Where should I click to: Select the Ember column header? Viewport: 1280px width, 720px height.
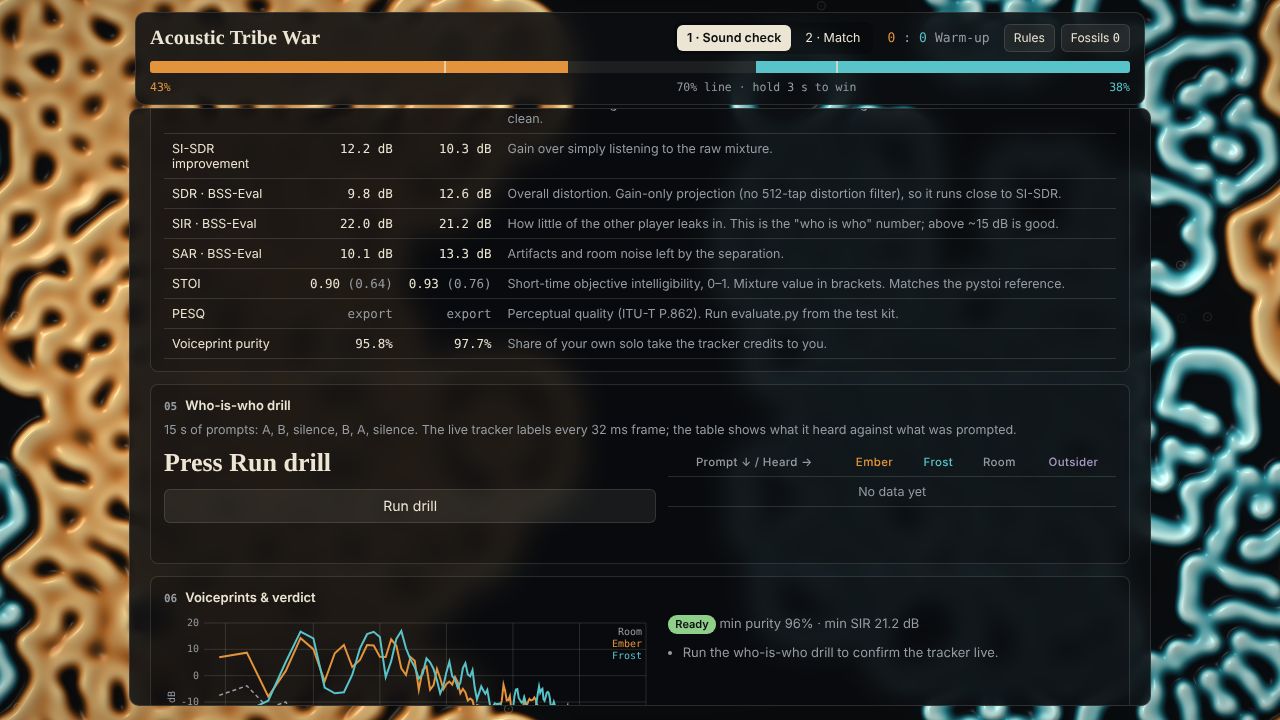tap(874, 462)
